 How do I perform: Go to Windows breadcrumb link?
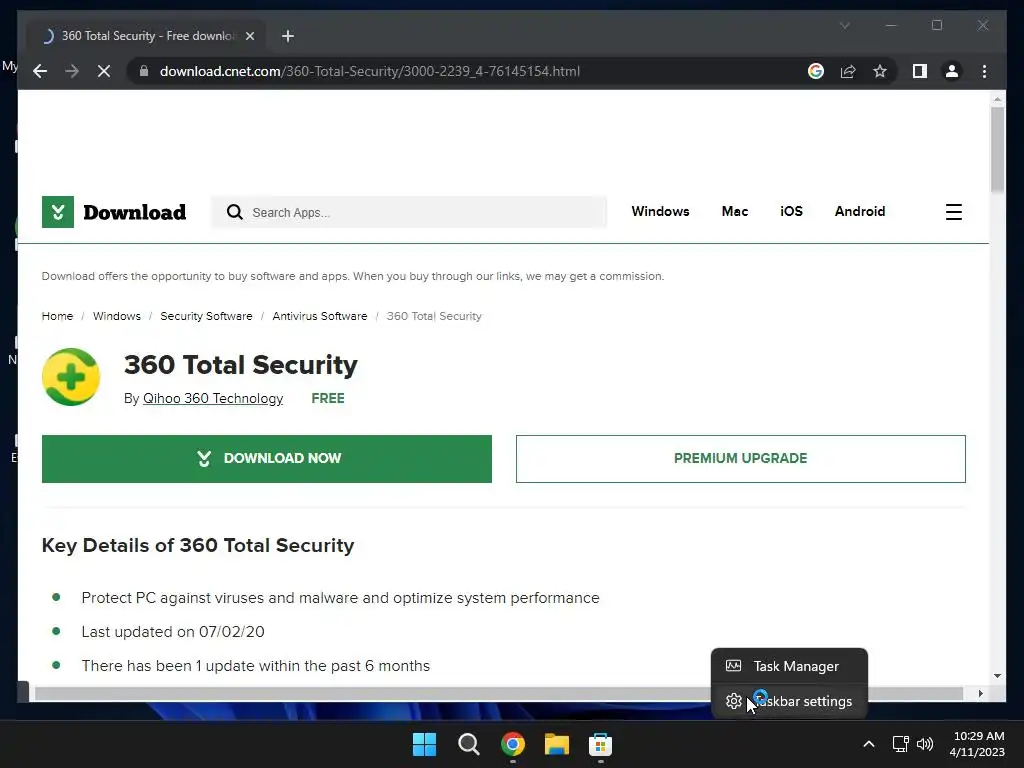117,316
